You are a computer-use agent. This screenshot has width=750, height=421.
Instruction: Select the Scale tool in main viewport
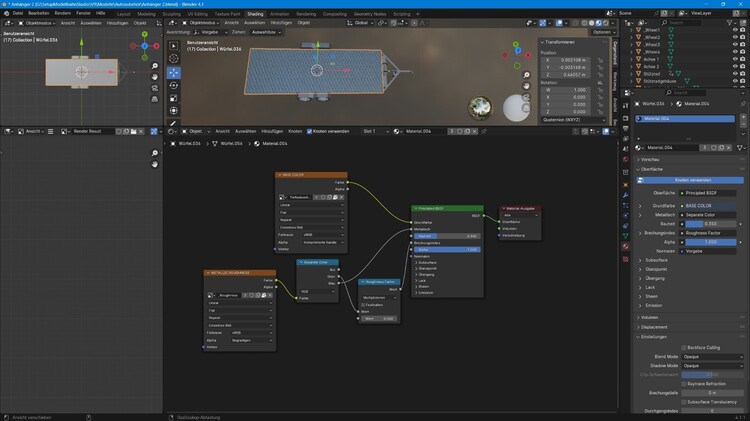[174, 98]
